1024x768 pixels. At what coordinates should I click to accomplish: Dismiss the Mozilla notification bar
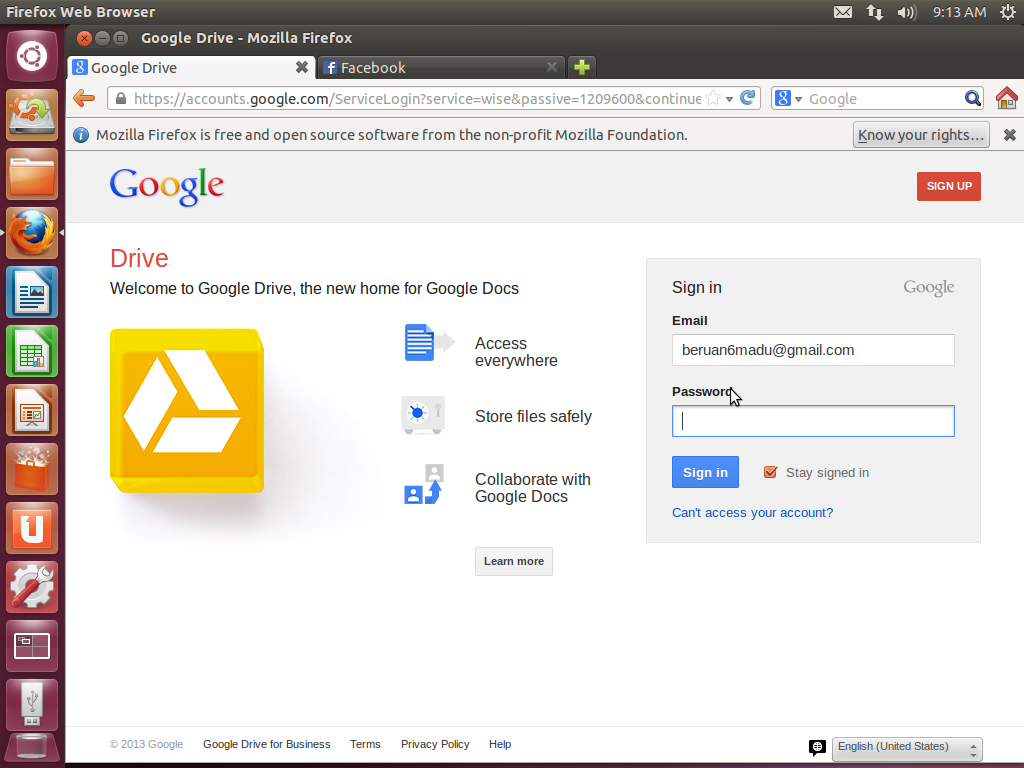tap(1010, 135)
